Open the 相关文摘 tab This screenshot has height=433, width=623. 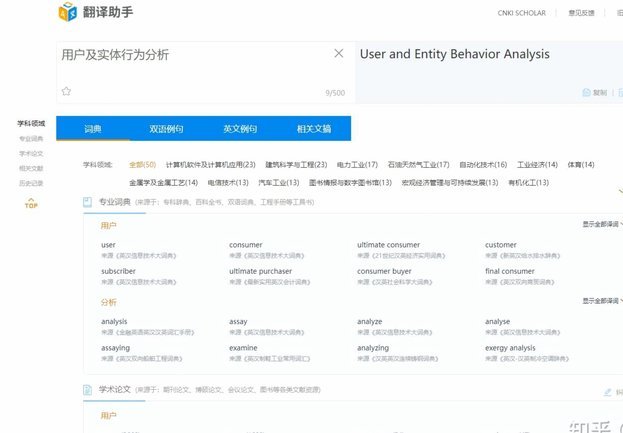point(314,129)
